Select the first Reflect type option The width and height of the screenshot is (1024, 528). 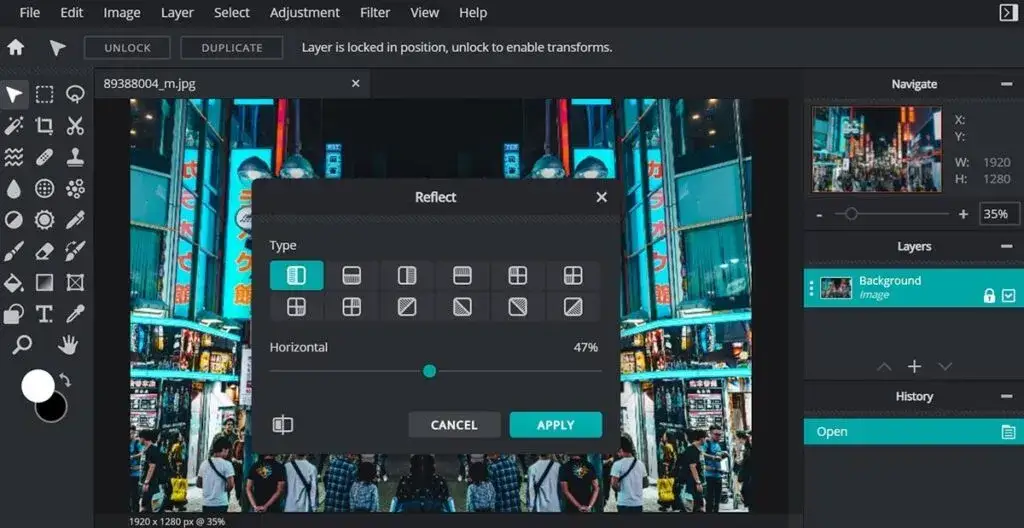coord(296,275)
